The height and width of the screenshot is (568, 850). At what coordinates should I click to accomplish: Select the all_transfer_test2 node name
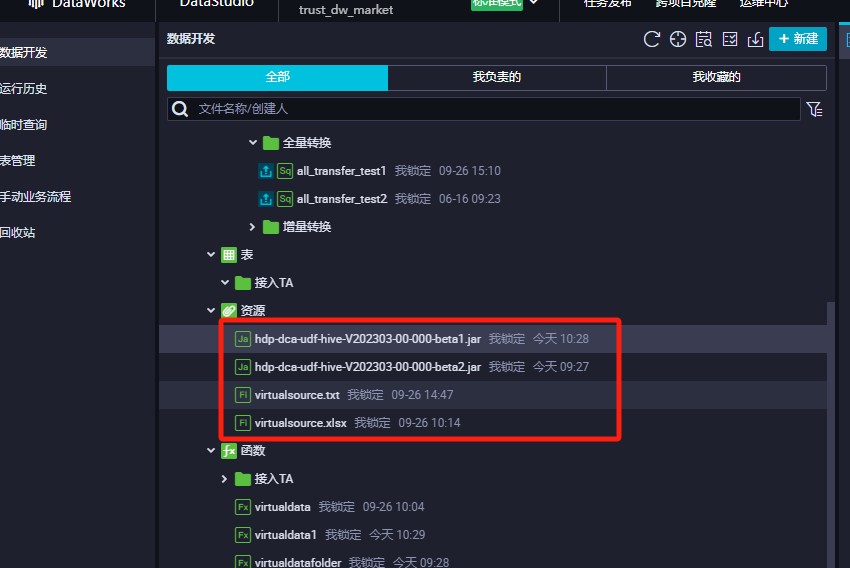pos(342,199)
